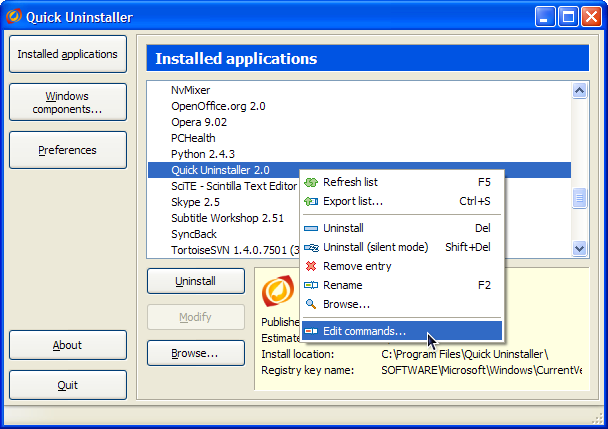
Task: Click the Registry key name value
Action: (x=481, y=370)
